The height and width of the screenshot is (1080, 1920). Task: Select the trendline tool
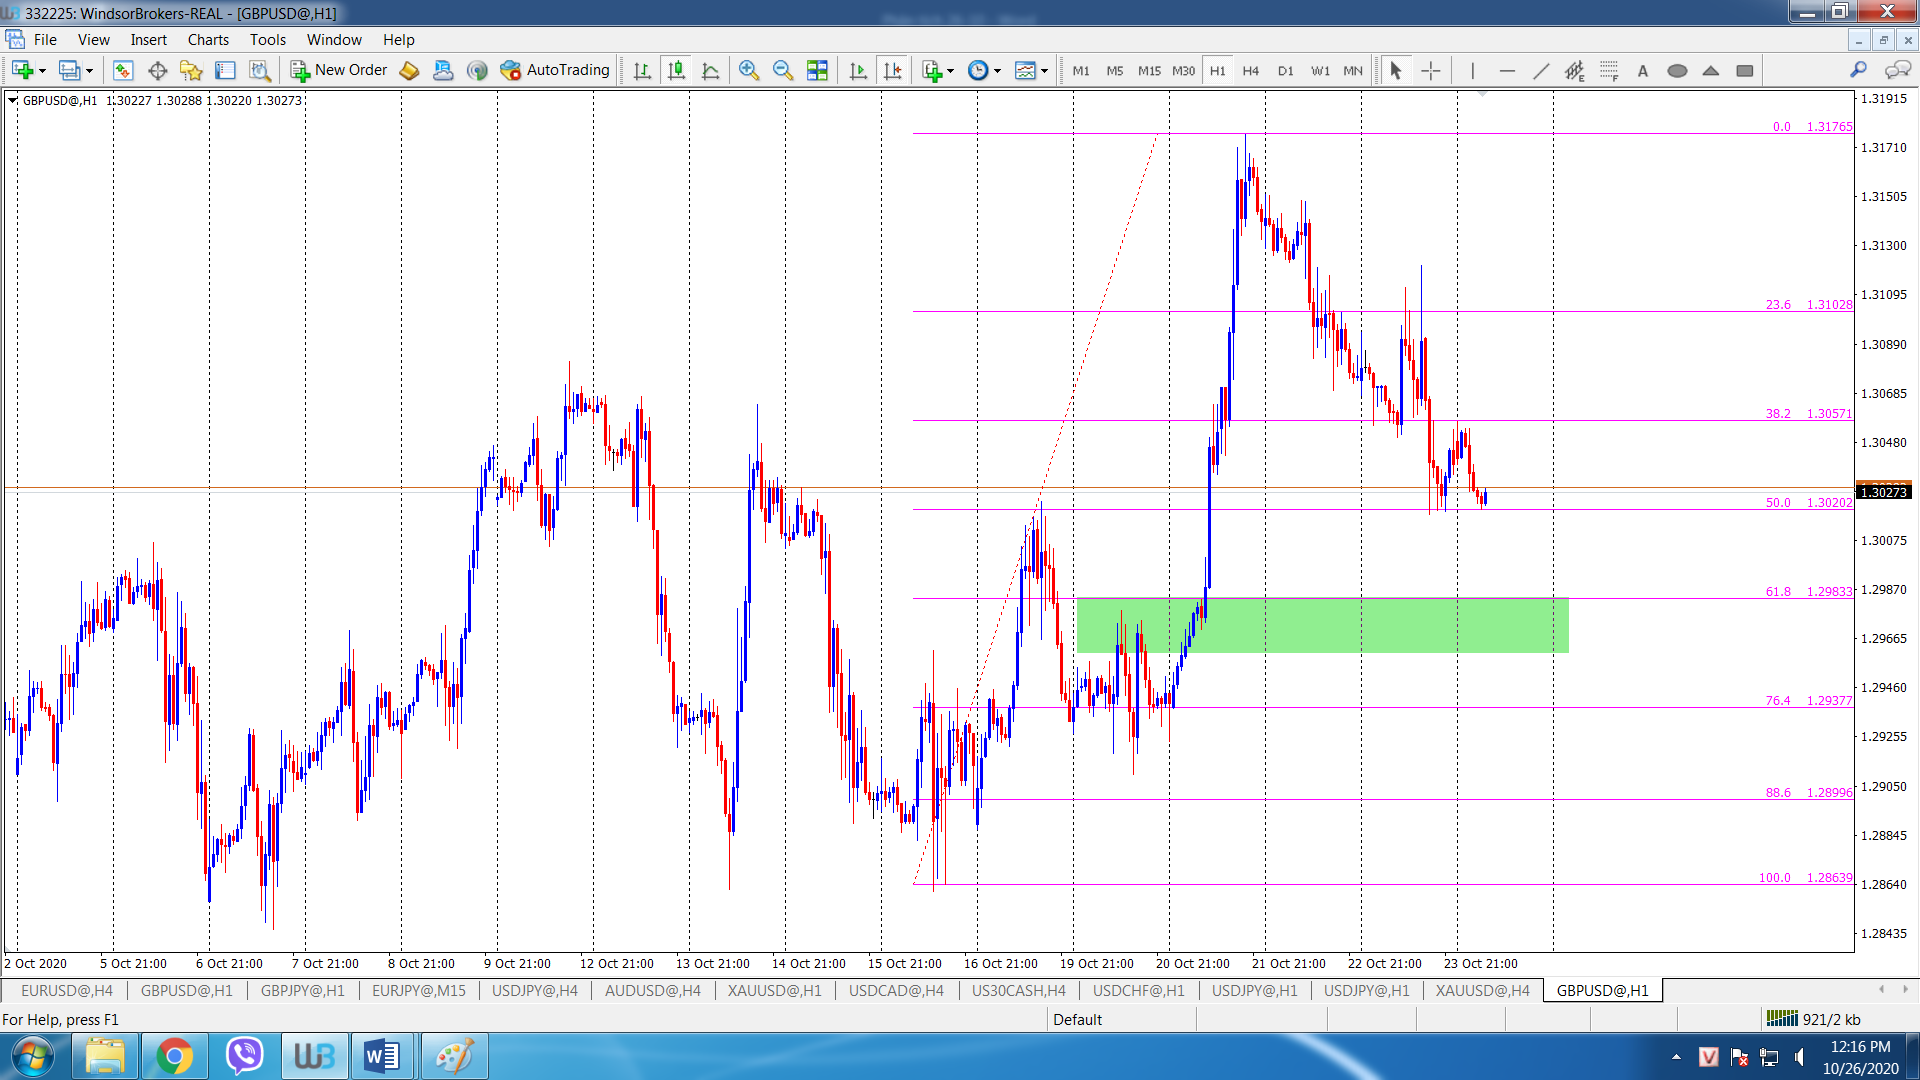[1541, 70]
